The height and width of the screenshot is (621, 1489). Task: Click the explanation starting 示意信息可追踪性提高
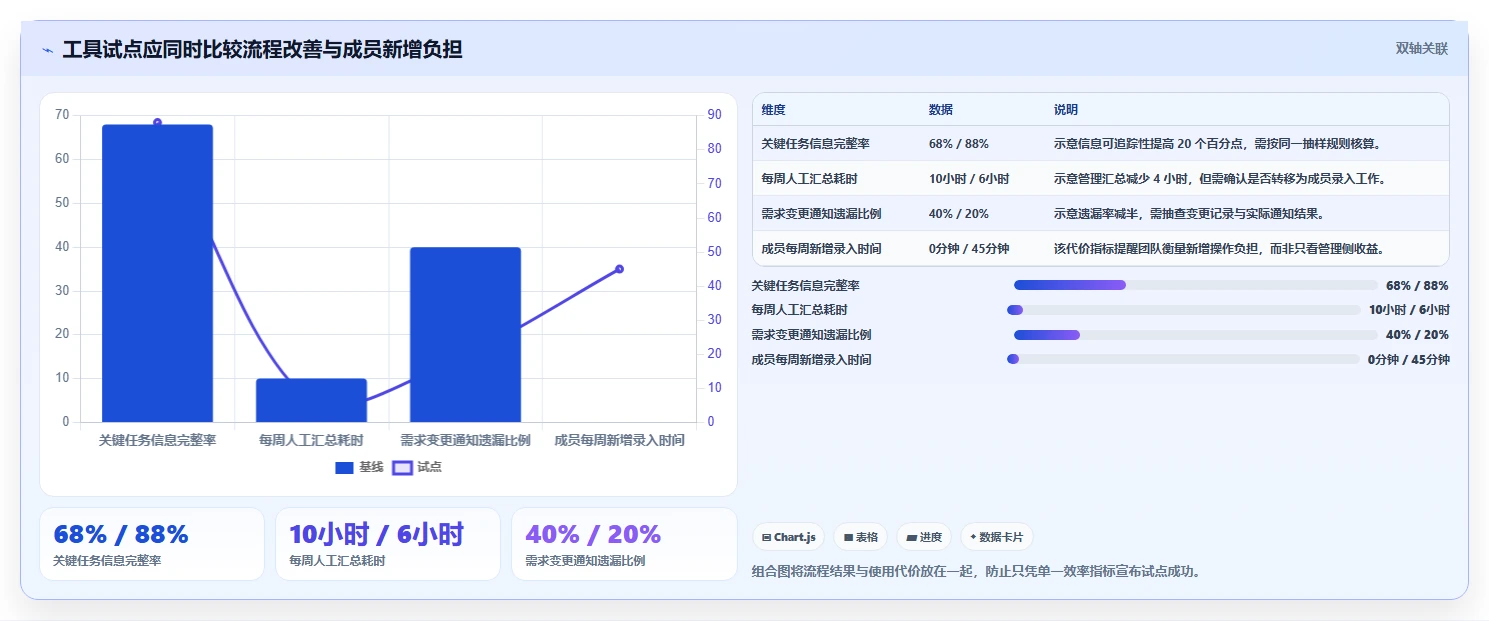tap(1217, 144)
